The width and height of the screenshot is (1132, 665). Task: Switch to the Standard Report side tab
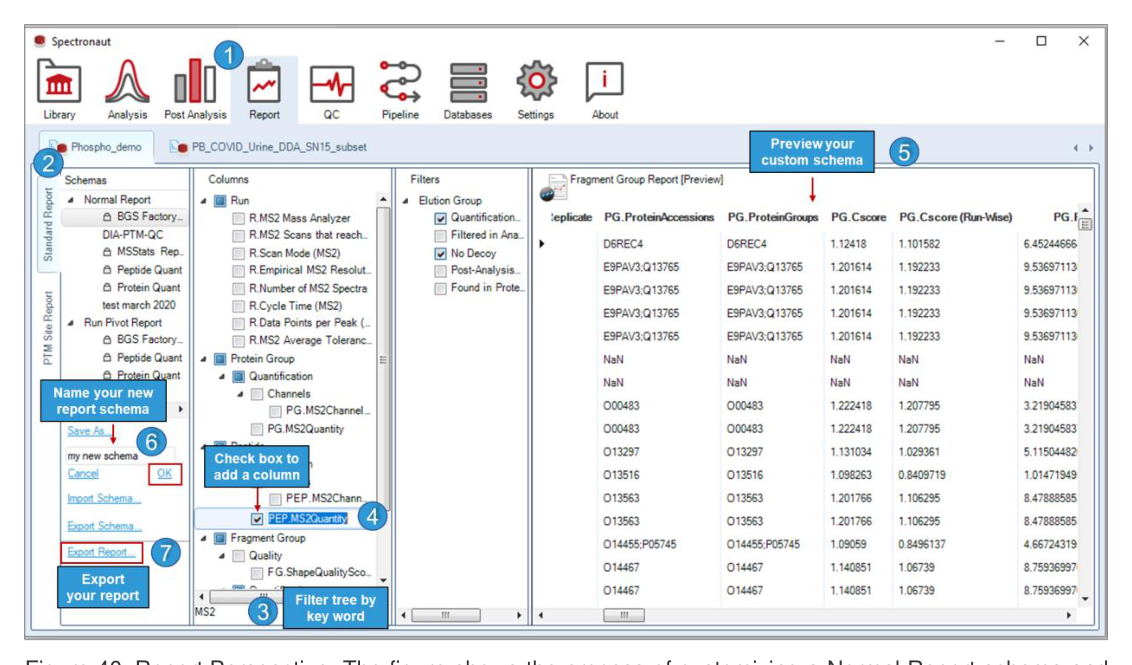pos(48,225)
